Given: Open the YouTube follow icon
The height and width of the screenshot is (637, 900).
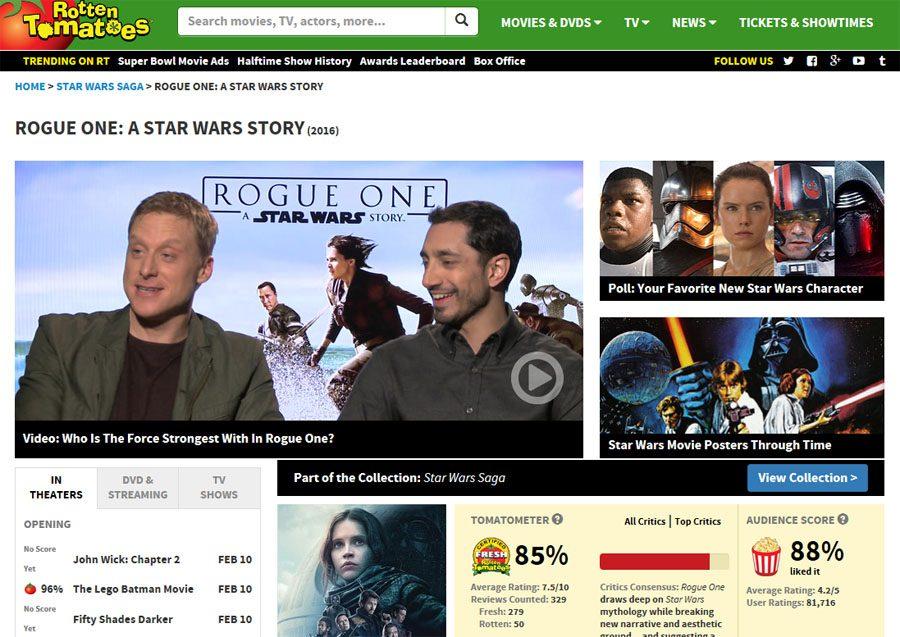Looking at the screenshot, I should [x=859, y=61].
